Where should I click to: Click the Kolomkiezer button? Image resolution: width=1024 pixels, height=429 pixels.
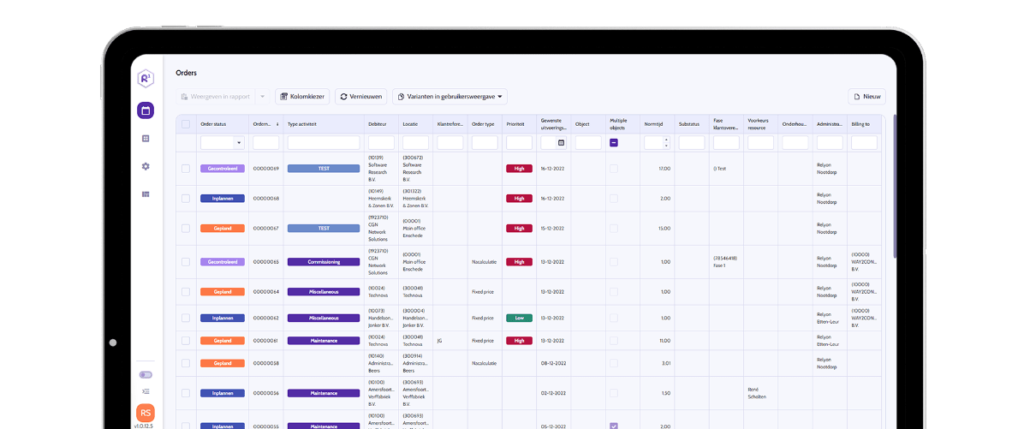(x=302, y=97)
